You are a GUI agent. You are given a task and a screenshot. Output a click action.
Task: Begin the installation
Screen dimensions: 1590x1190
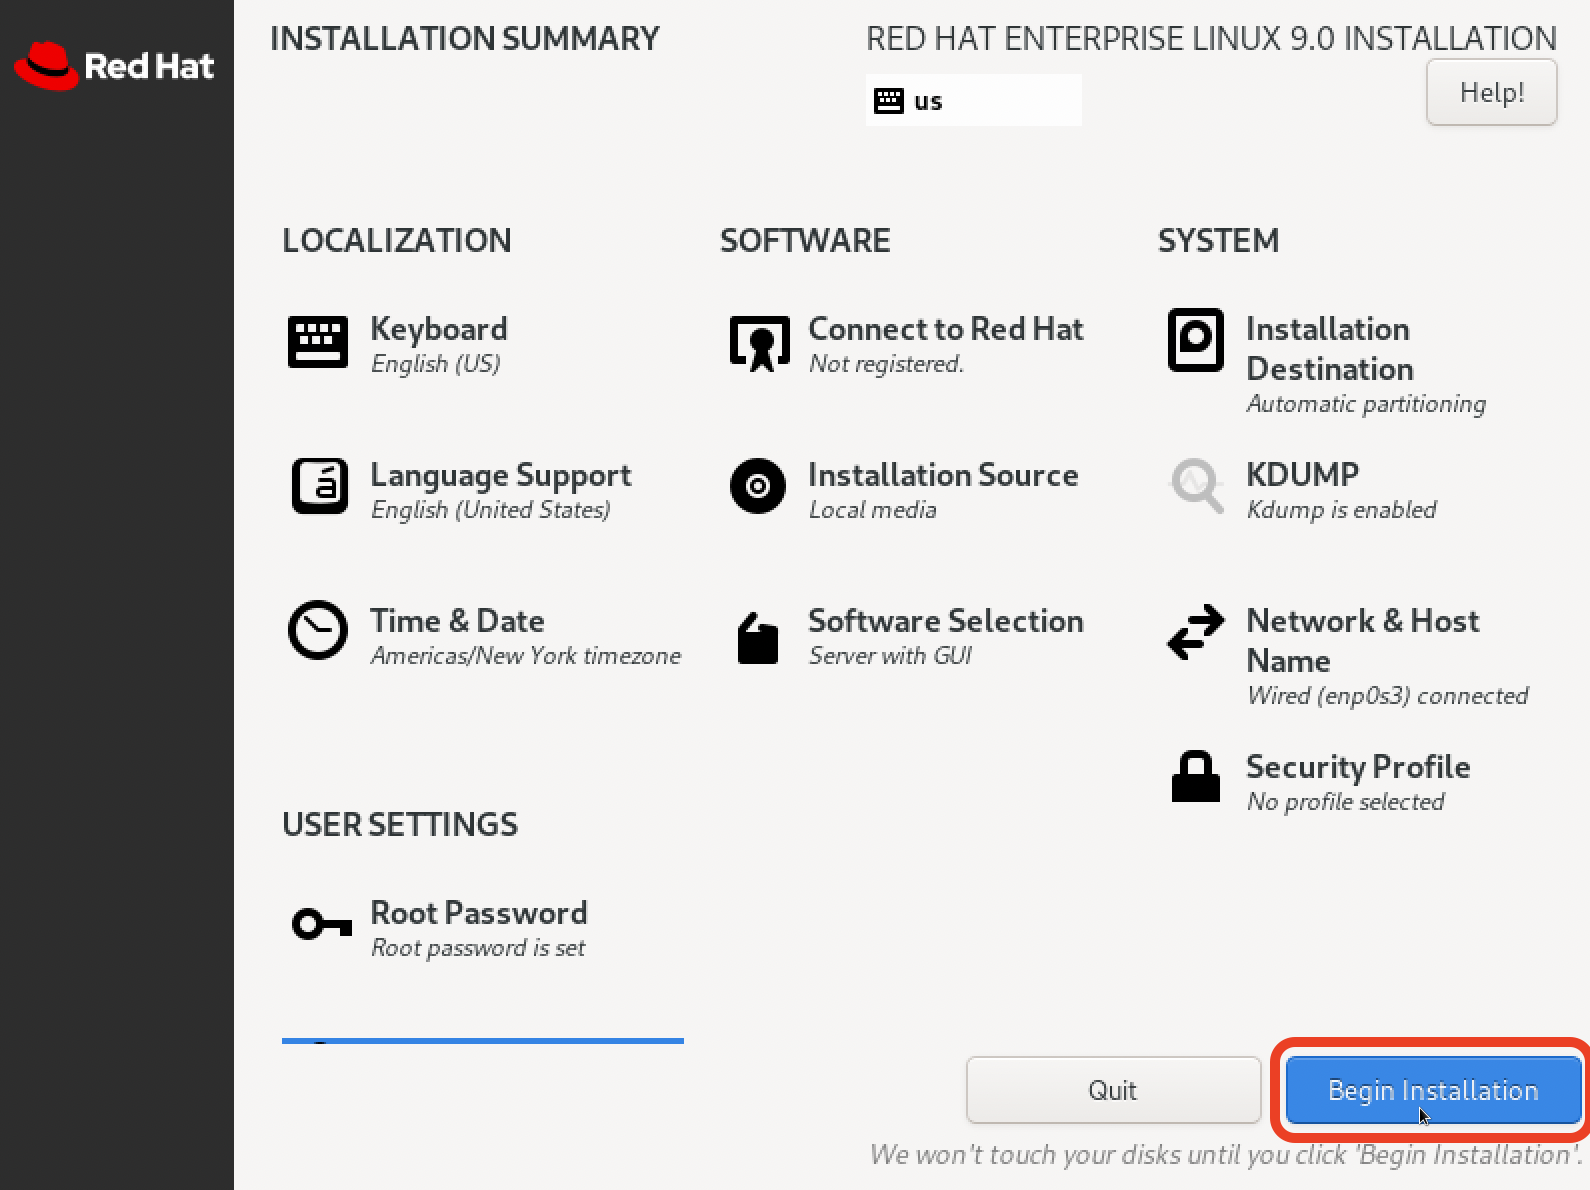1433,1090
